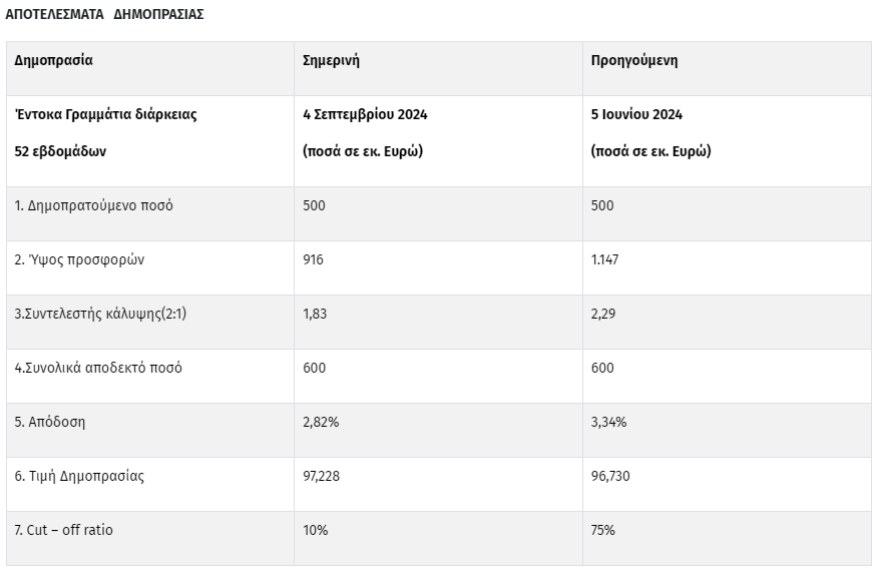The width and height of the screenshot is (880, 577).
Task: Click the yield value 3,34%
Action: coord(610,421)
